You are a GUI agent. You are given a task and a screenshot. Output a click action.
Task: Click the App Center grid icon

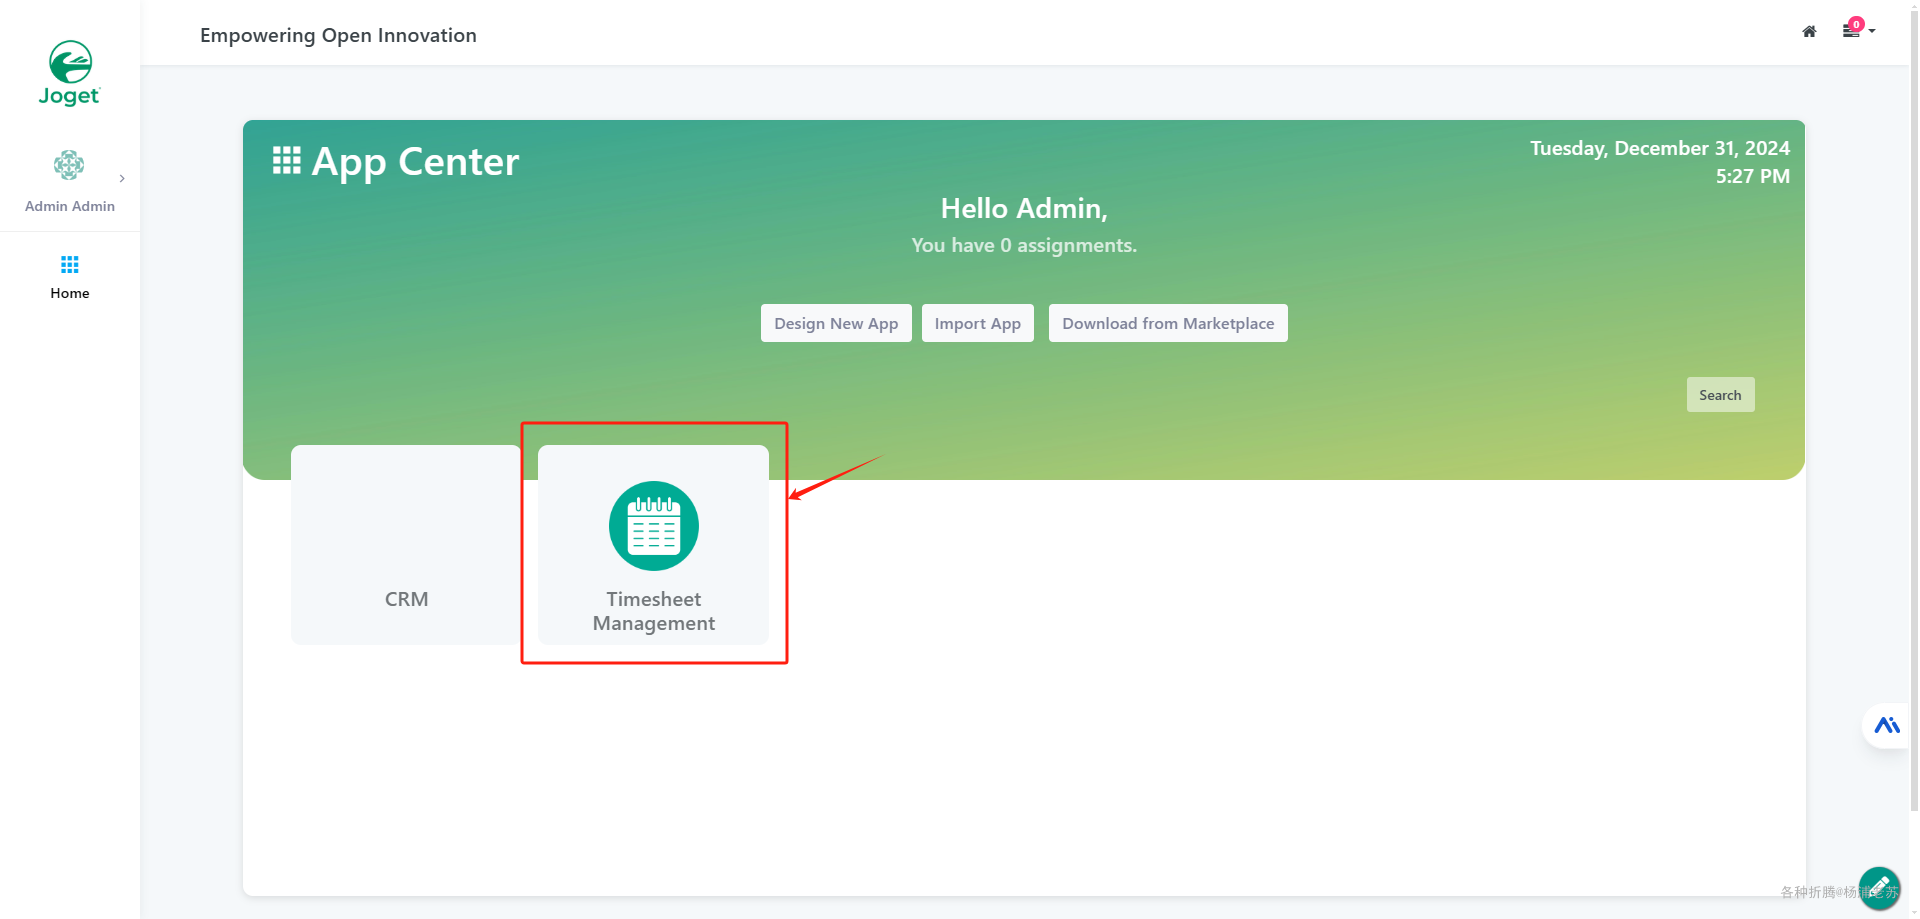coord(287,161)
